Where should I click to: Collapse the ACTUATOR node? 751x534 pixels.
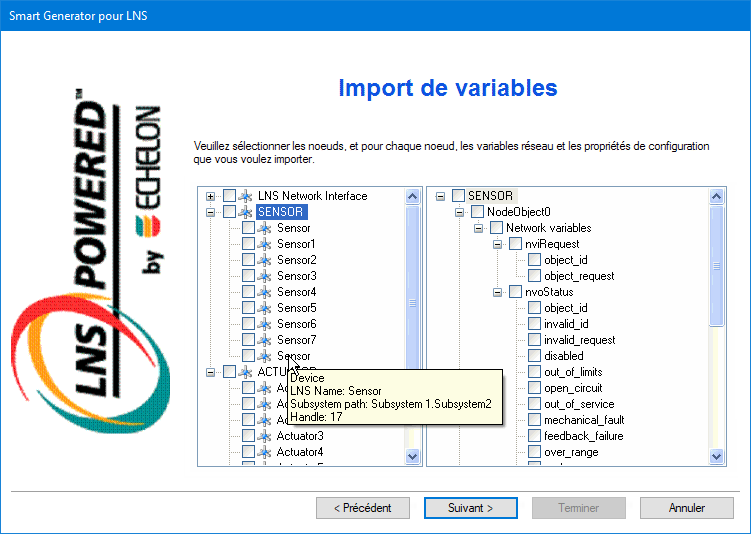click(x=210, y=372)
